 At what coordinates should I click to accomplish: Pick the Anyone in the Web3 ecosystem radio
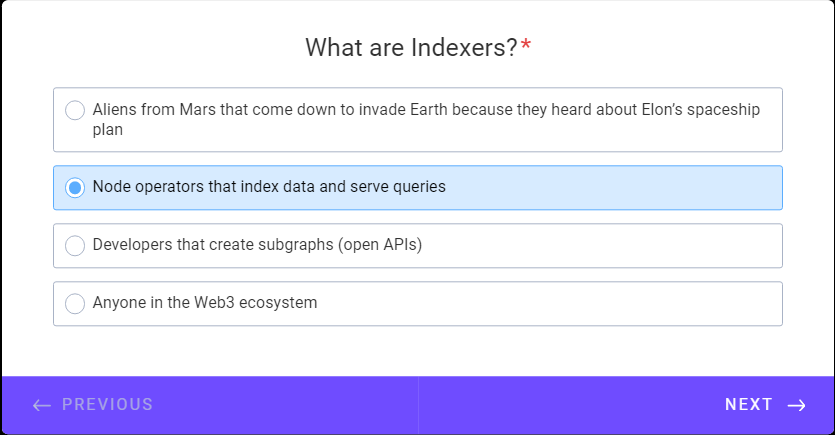pyautogui.click(x=75, y=303)
